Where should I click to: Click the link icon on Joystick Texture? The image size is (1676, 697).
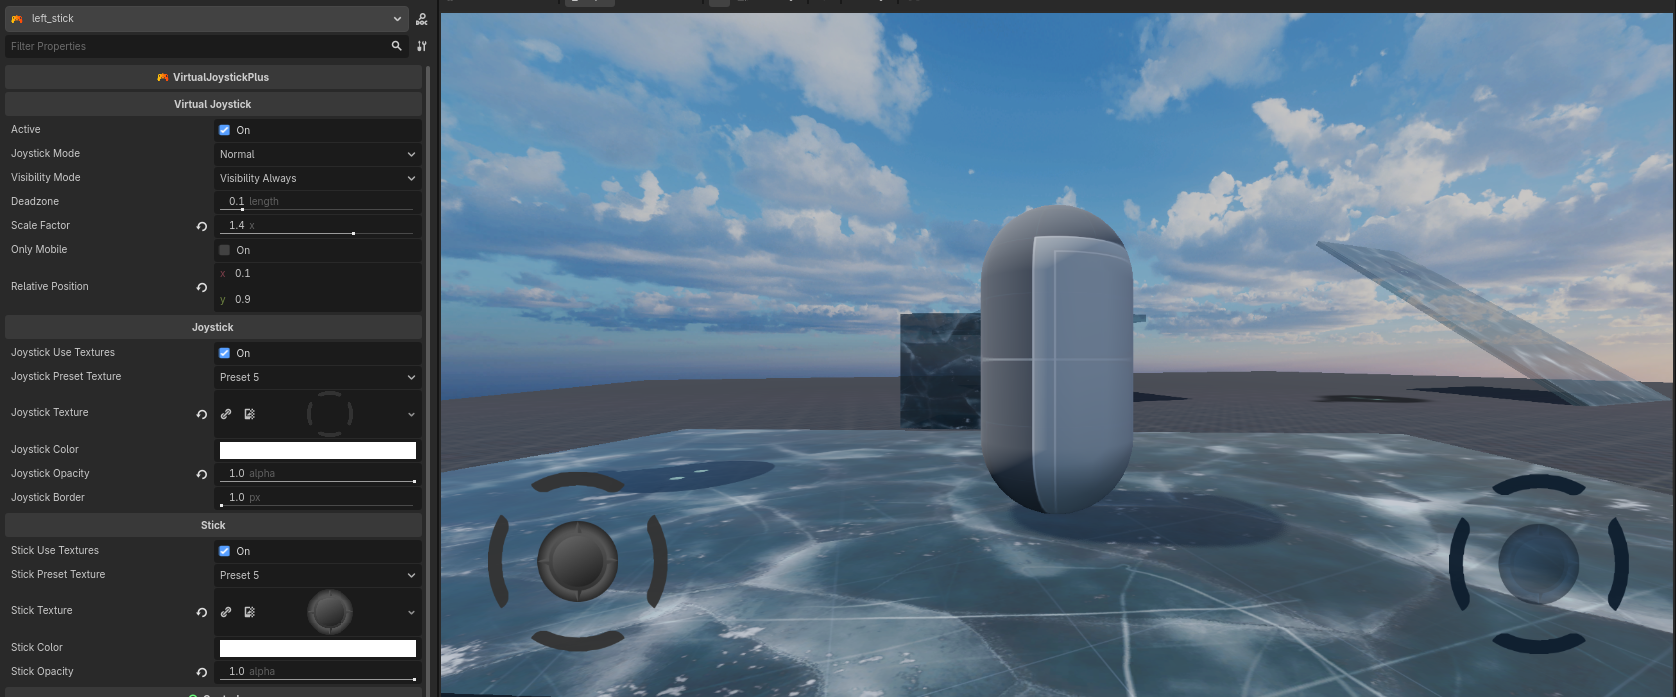coord(226,414)
